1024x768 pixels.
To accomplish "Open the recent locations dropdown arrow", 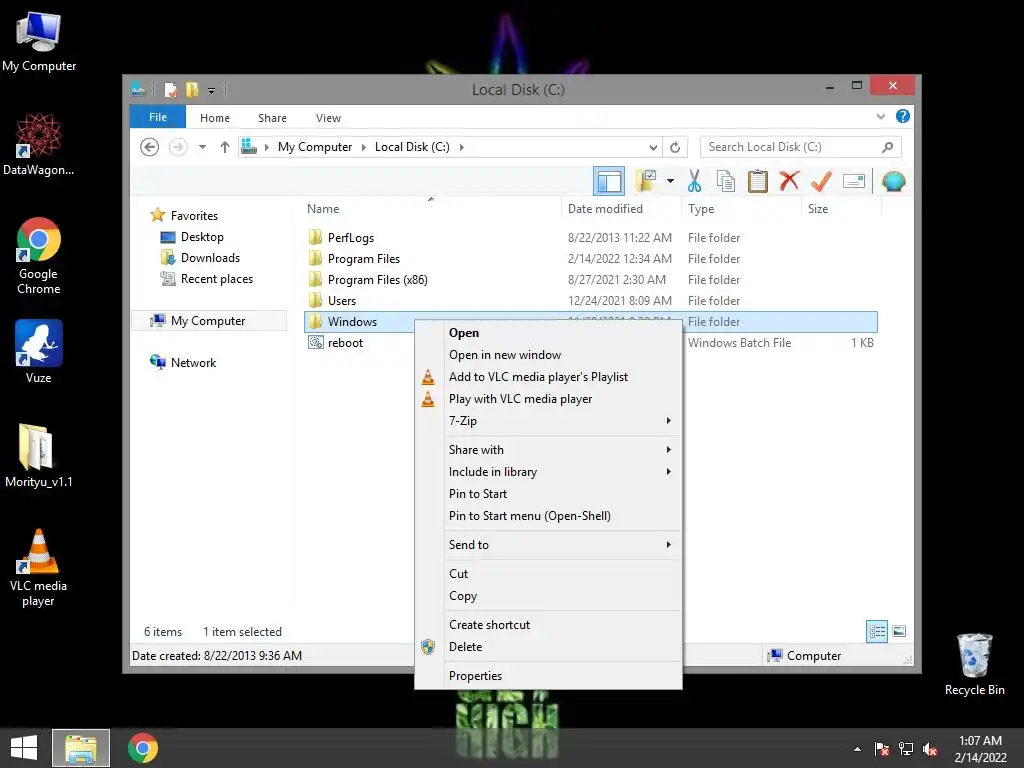I will pyautogui.click(x=202, y=147).
